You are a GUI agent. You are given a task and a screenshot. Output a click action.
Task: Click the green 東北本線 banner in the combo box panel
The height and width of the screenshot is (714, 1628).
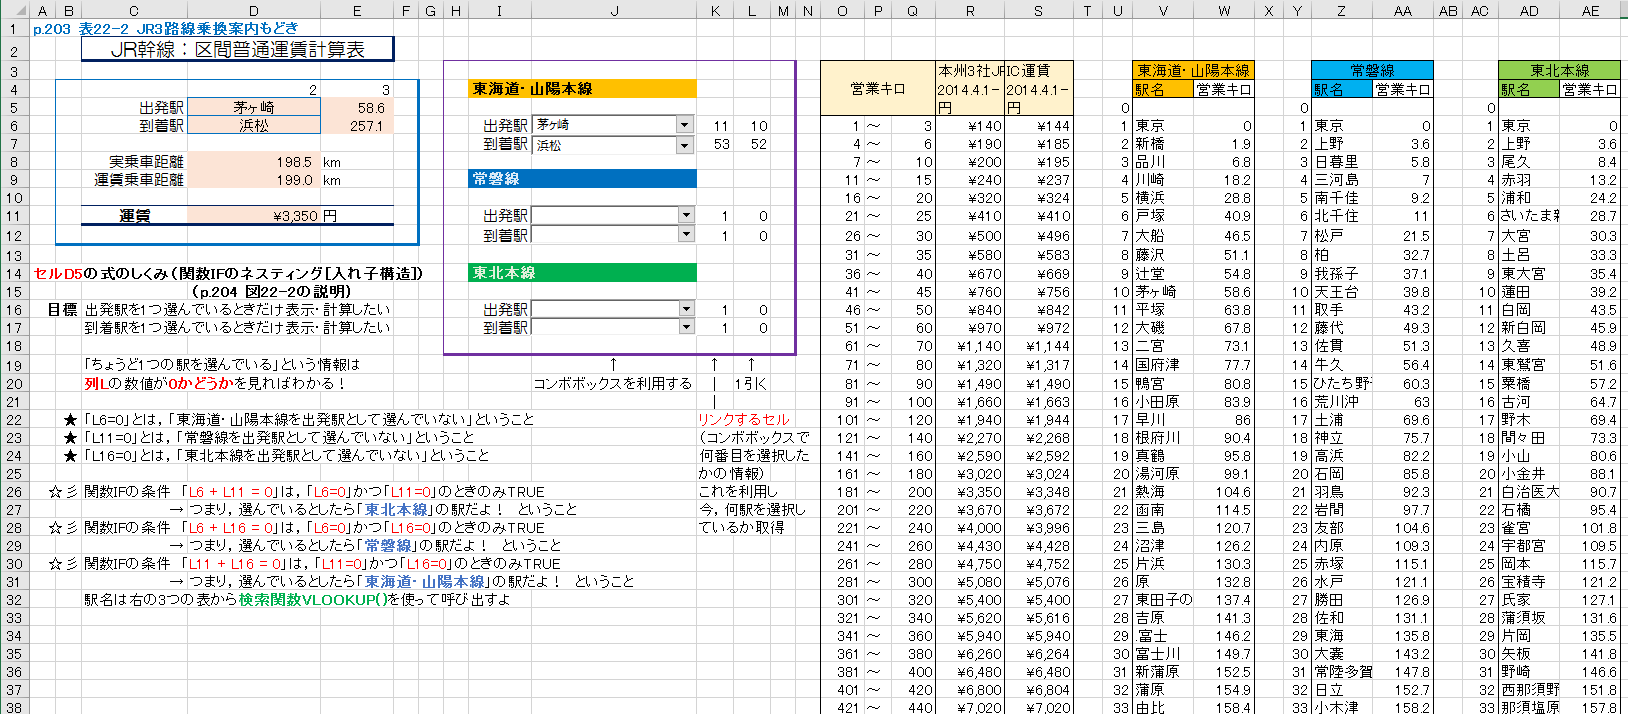[583, 273]
